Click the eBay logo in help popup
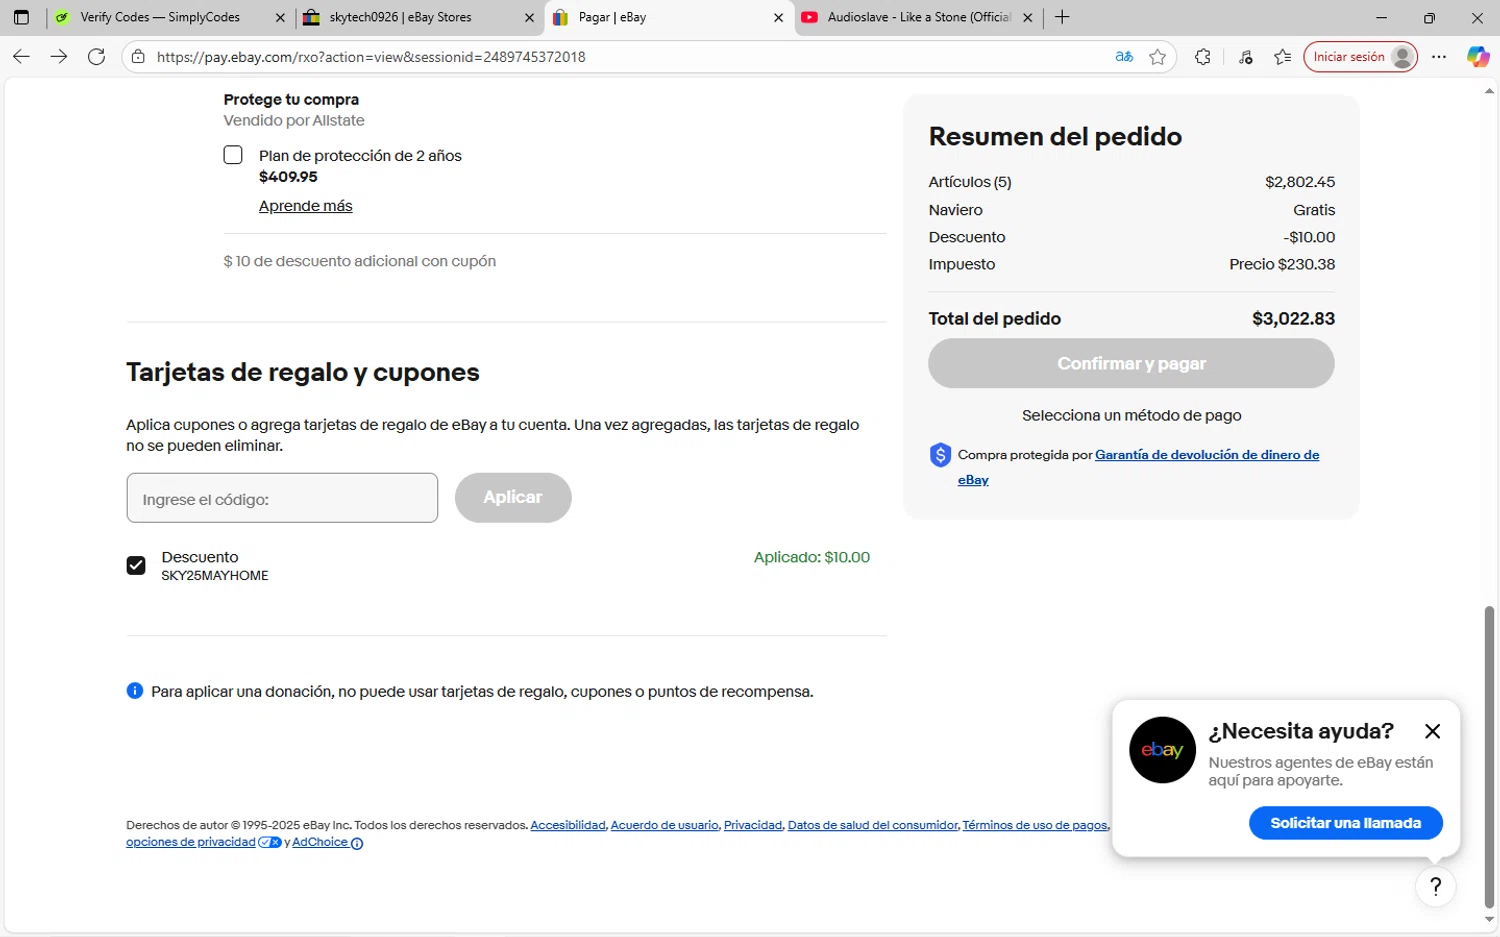1500x937 pixels. [1162, 750]
